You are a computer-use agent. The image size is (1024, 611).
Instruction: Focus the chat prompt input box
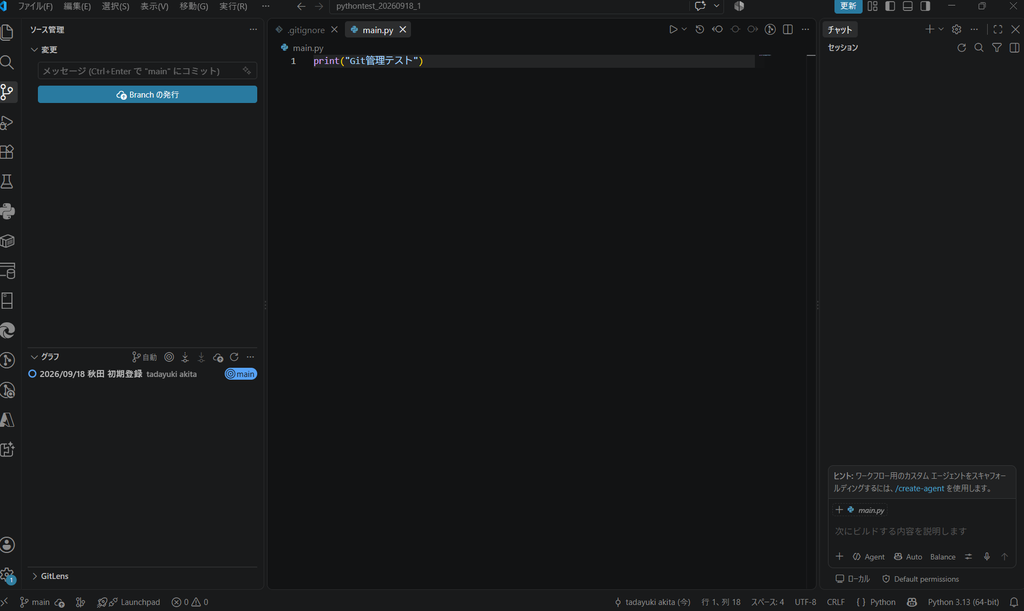pos(921,531)
